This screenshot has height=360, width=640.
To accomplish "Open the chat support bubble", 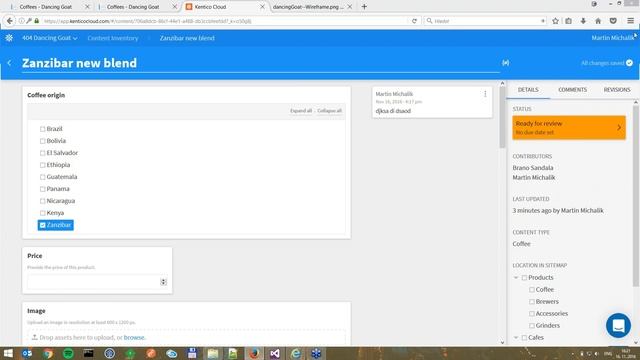I will (x=618, y=325).
